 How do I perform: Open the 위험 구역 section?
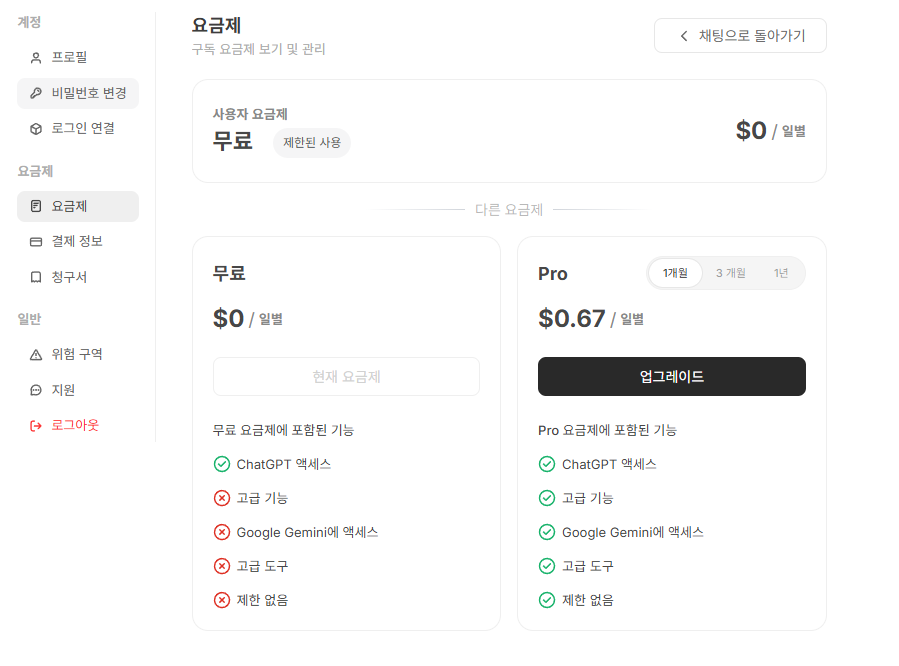78,355
